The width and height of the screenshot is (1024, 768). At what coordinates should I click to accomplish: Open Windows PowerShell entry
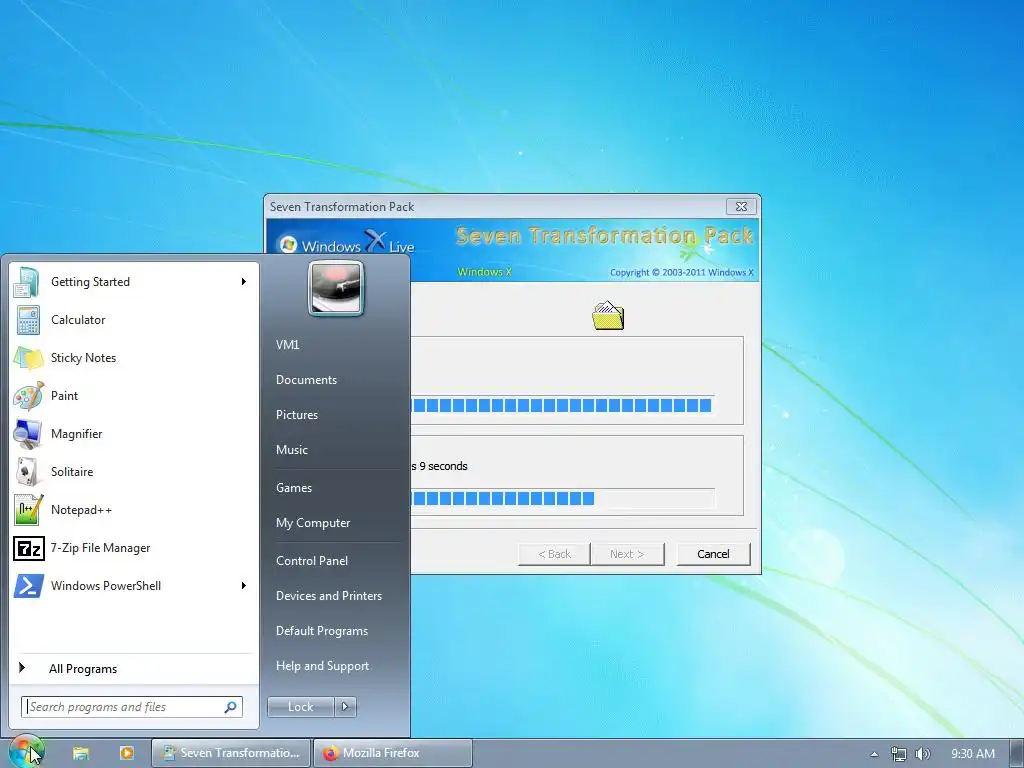[x=133, y=586]
